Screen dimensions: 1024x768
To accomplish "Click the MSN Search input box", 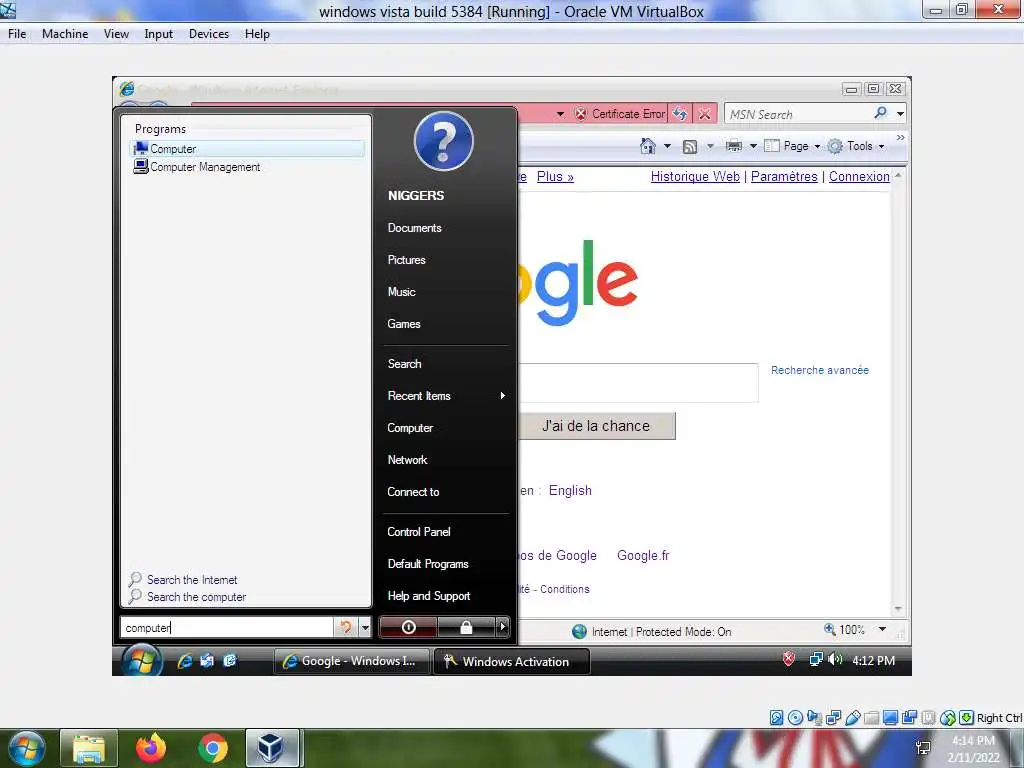I will (x=798, y=114).
